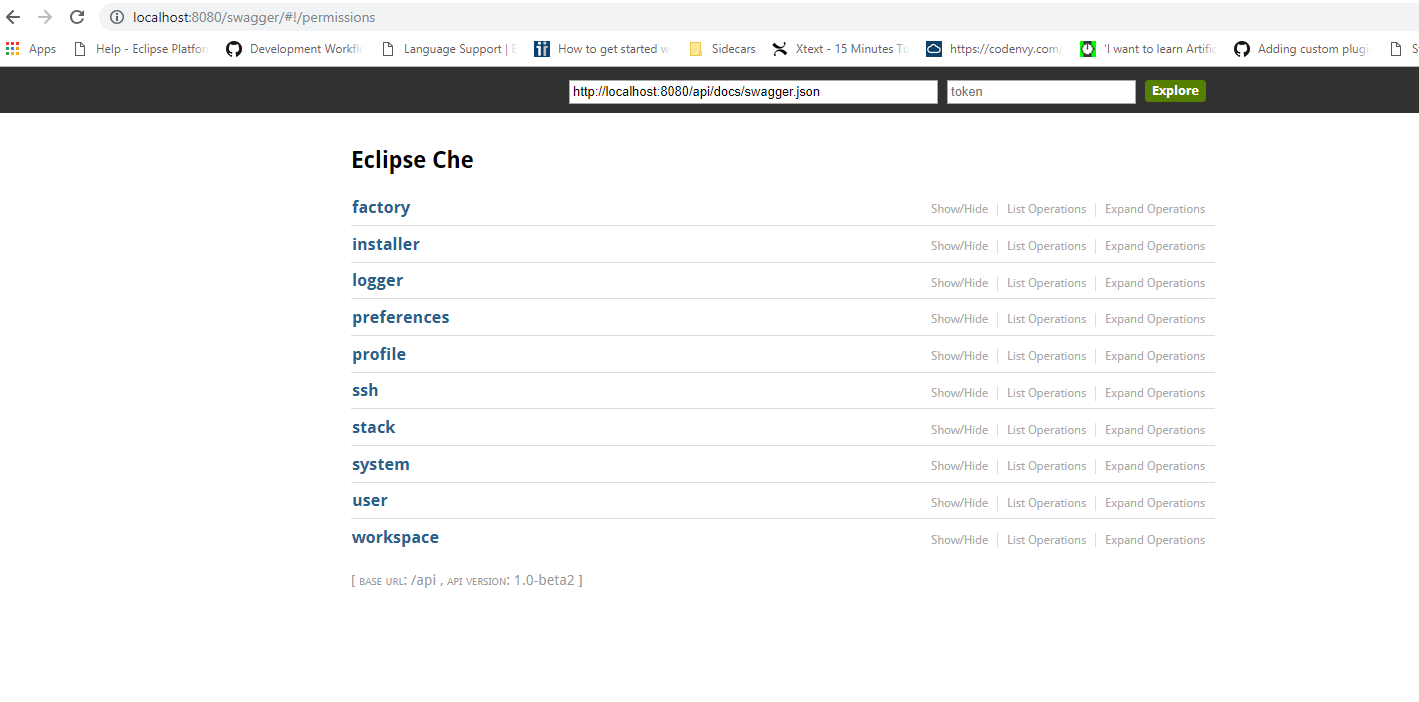Click the green Explore button
Screen dimensions: 1419x702
tap(1175, 91)
